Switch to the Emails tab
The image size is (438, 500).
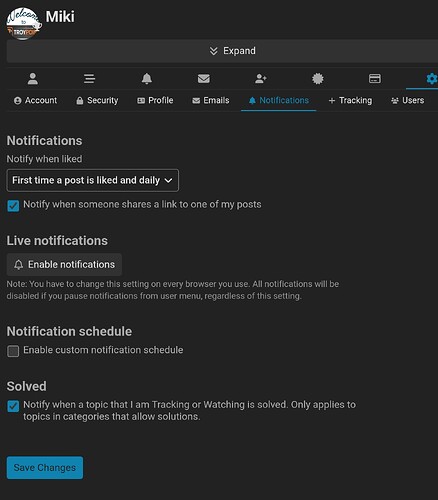(x=211, y=101)
